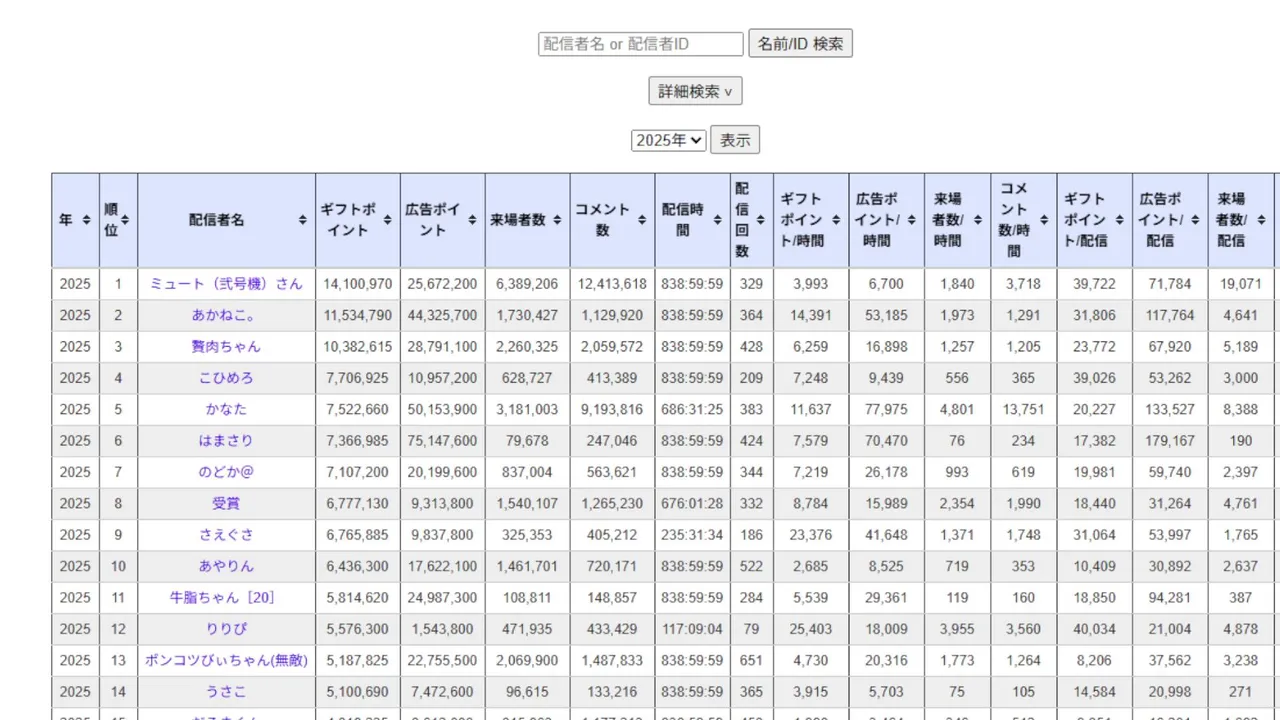Open streamer link のどか@
This screenshot has width=1280, height=720.
(226, 472)
